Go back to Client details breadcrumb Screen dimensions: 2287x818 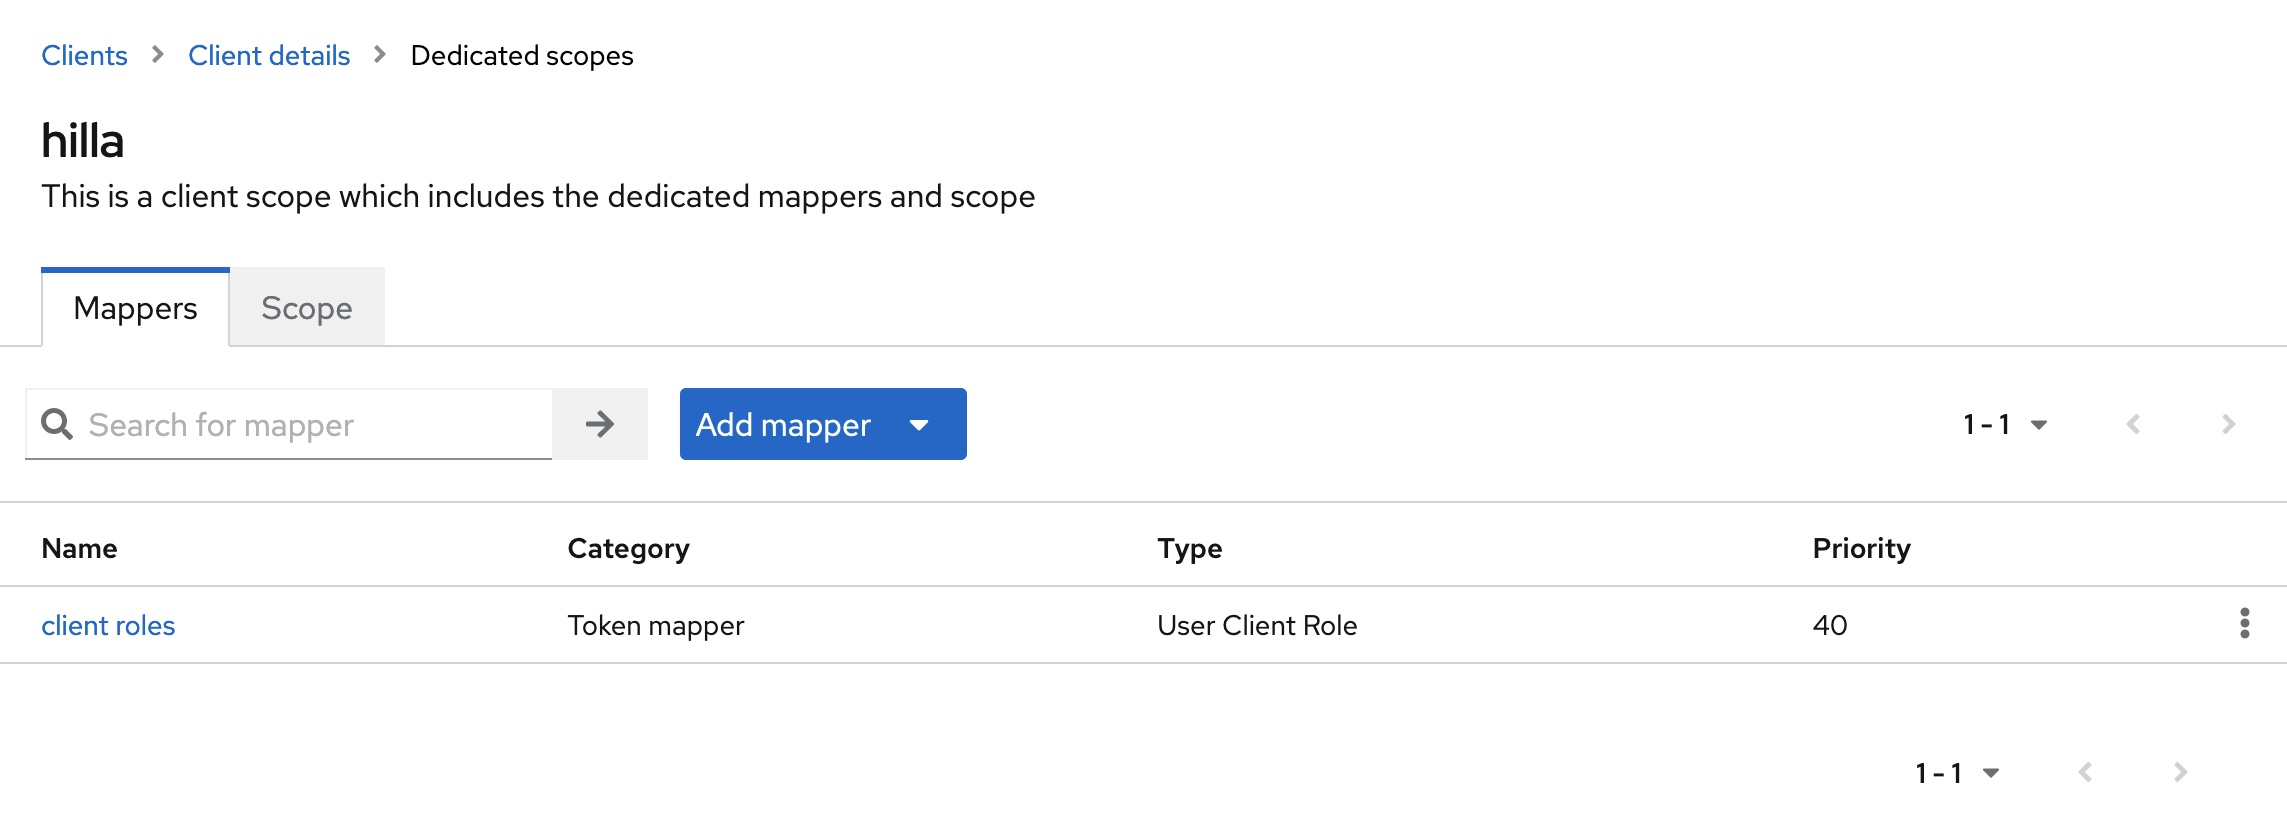[269, 55]
